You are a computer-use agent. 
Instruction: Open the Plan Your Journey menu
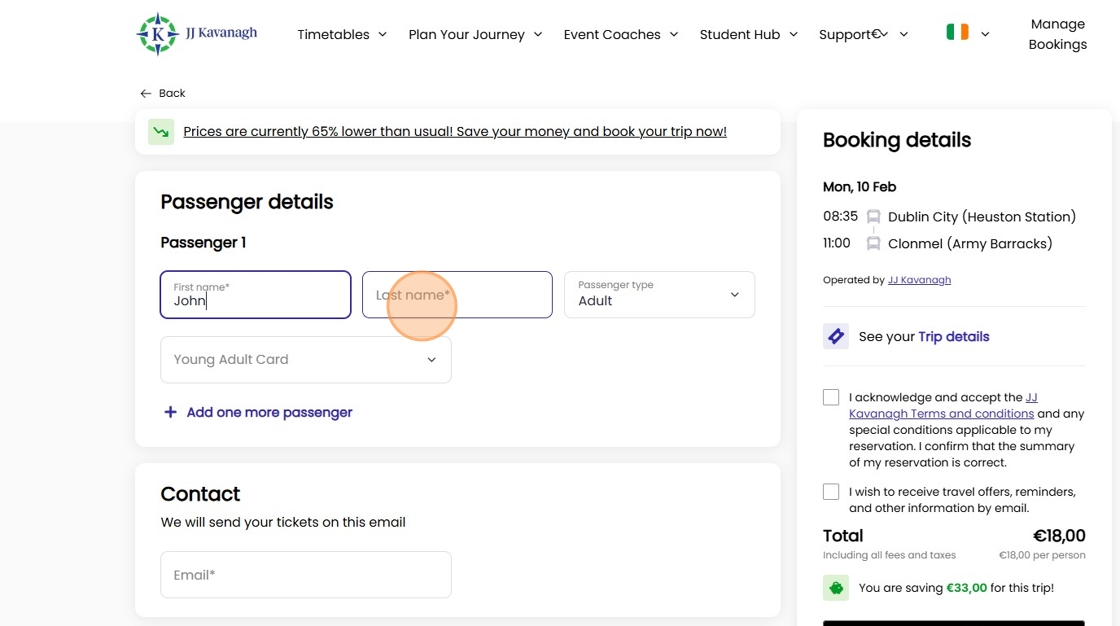click(x=475, y=34)
